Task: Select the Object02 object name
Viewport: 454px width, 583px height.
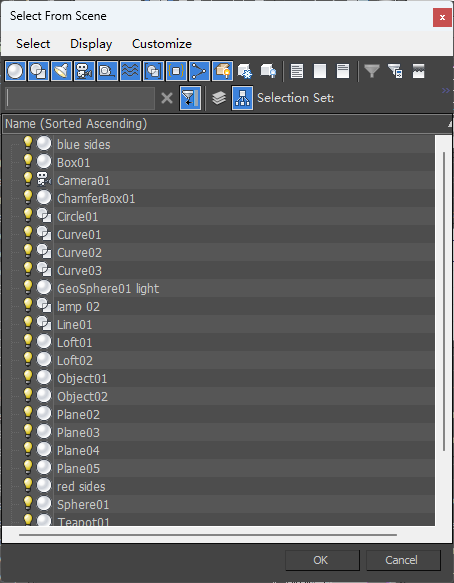Action: pyautogui.click(x=83, y=397)
